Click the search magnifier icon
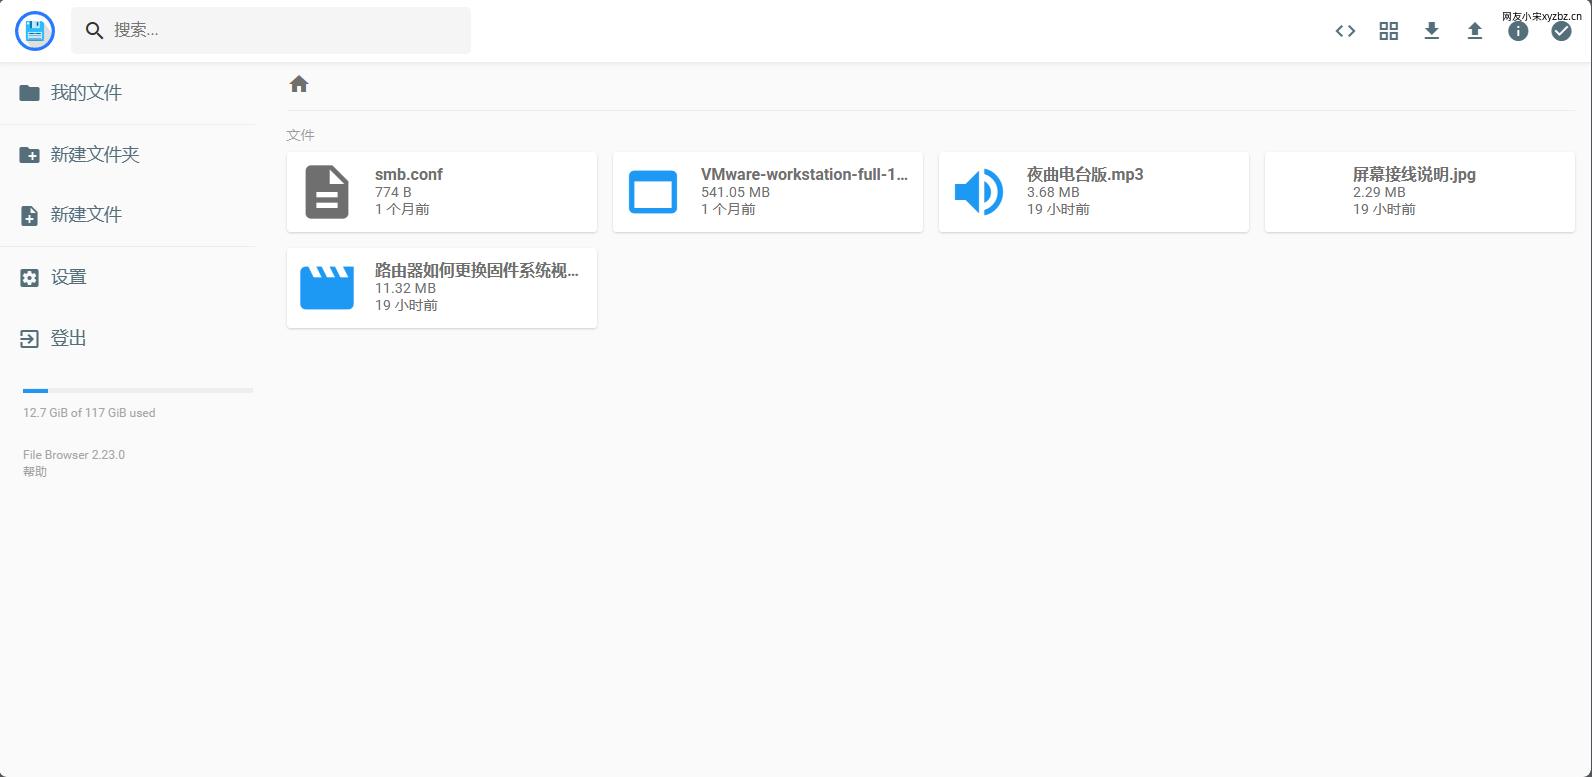Viewport: 1592px width, 777px height. pos(95,31)
